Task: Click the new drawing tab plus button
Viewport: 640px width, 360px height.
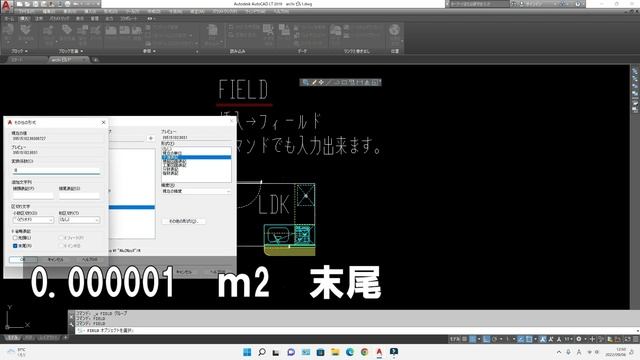Action: [x=96, y=60]
